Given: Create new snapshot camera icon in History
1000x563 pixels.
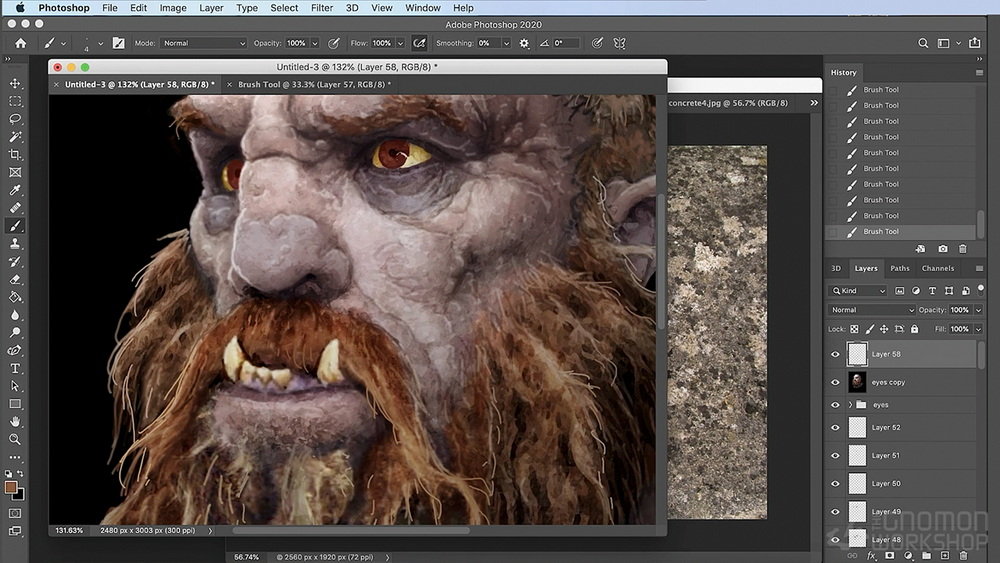Looking at the screenshot, I should [x=943, y=249].
